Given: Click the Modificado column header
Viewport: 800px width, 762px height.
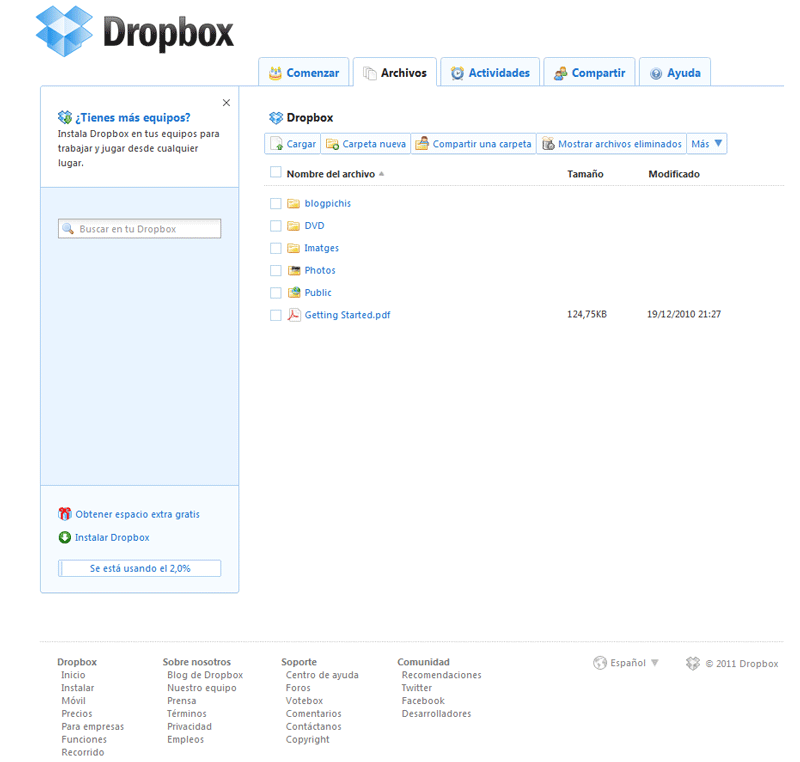Looking at the screenshot, I should (x=674, y=174).
